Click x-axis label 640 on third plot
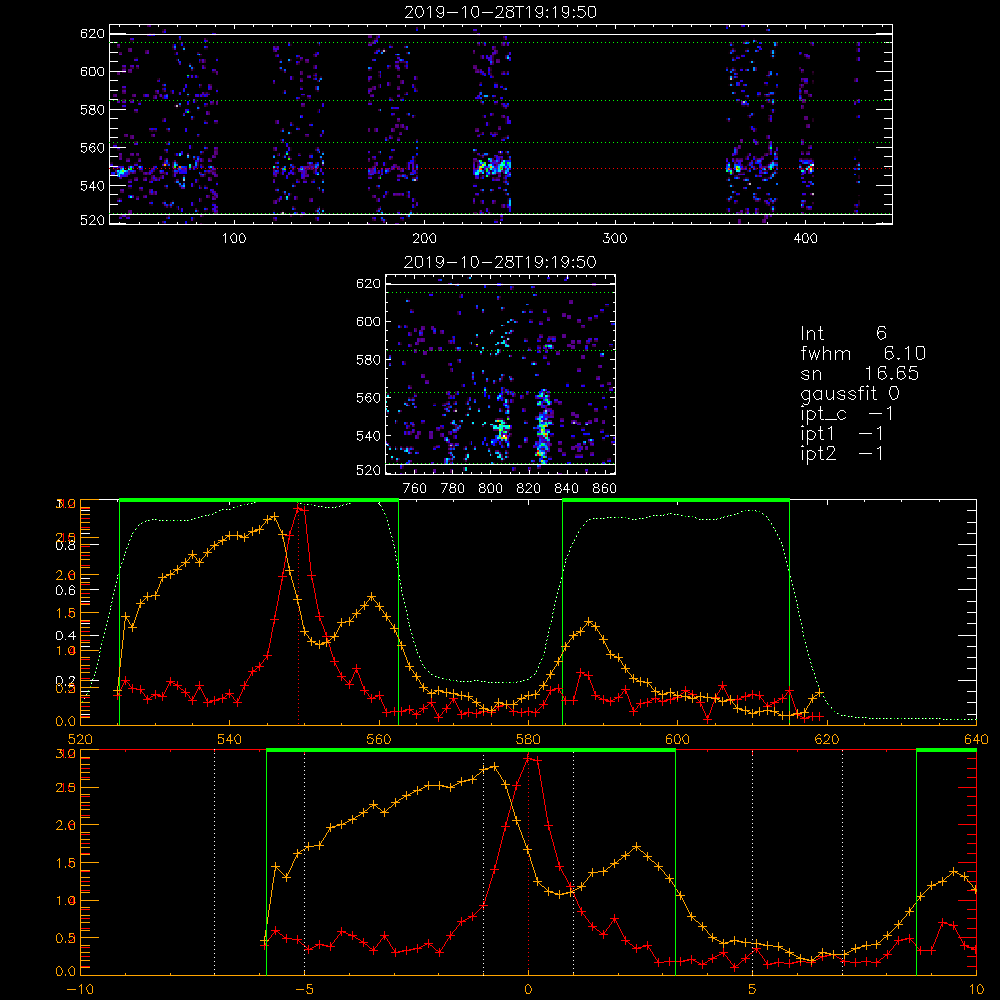Viewport: 1000px width, 1000px height. click(x=976, y=739)
